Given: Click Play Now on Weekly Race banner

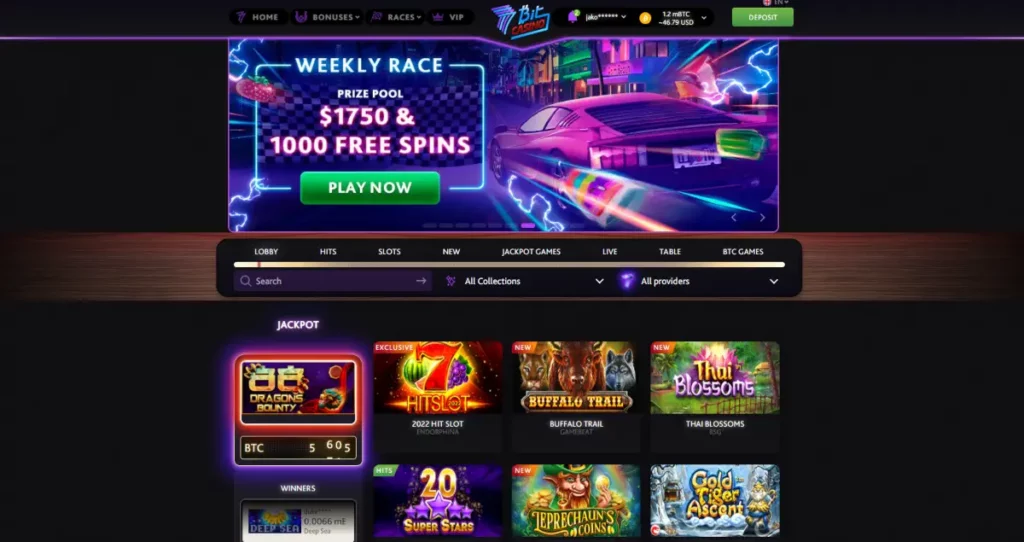Looking at the screenshot, I should [370, 188].
